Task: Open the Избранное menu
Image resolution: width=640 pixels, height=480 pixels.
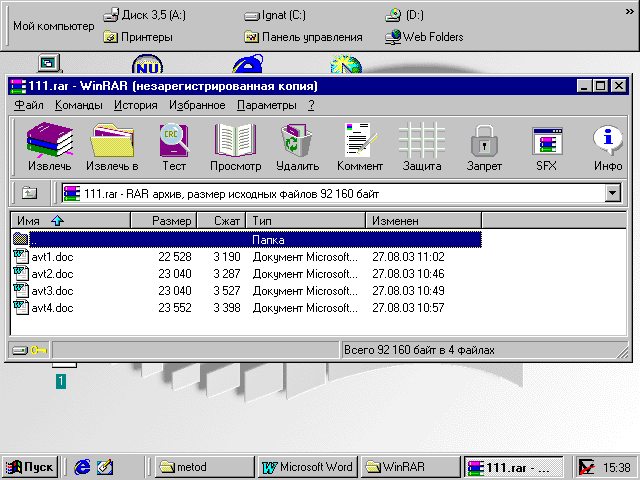Action: [197, 105]
